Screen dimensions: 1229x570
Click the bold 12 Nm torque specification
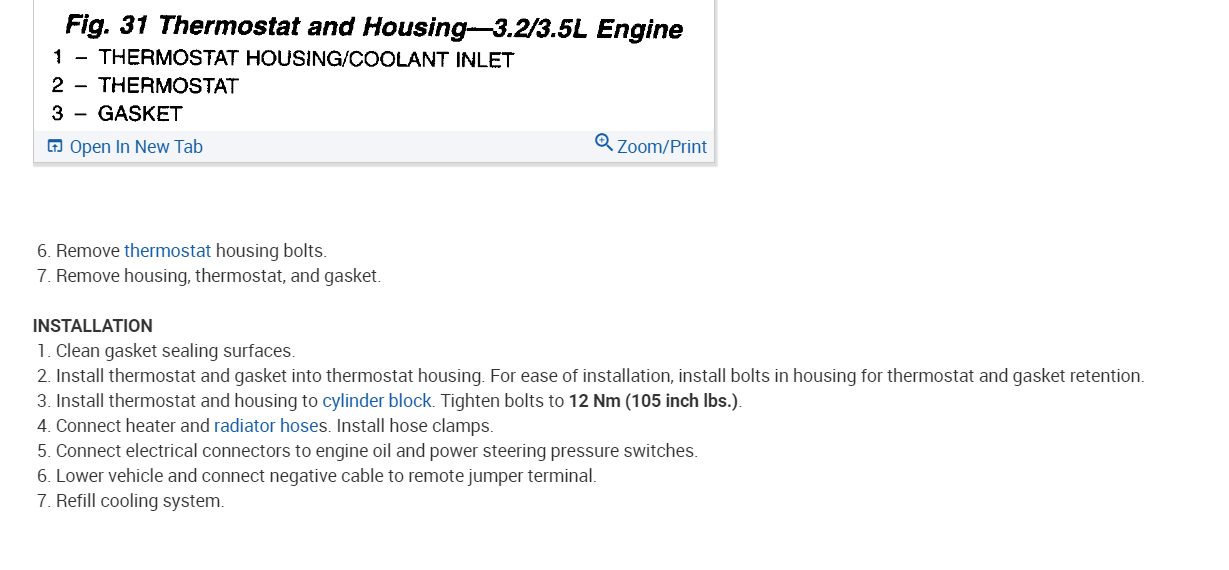654,401
